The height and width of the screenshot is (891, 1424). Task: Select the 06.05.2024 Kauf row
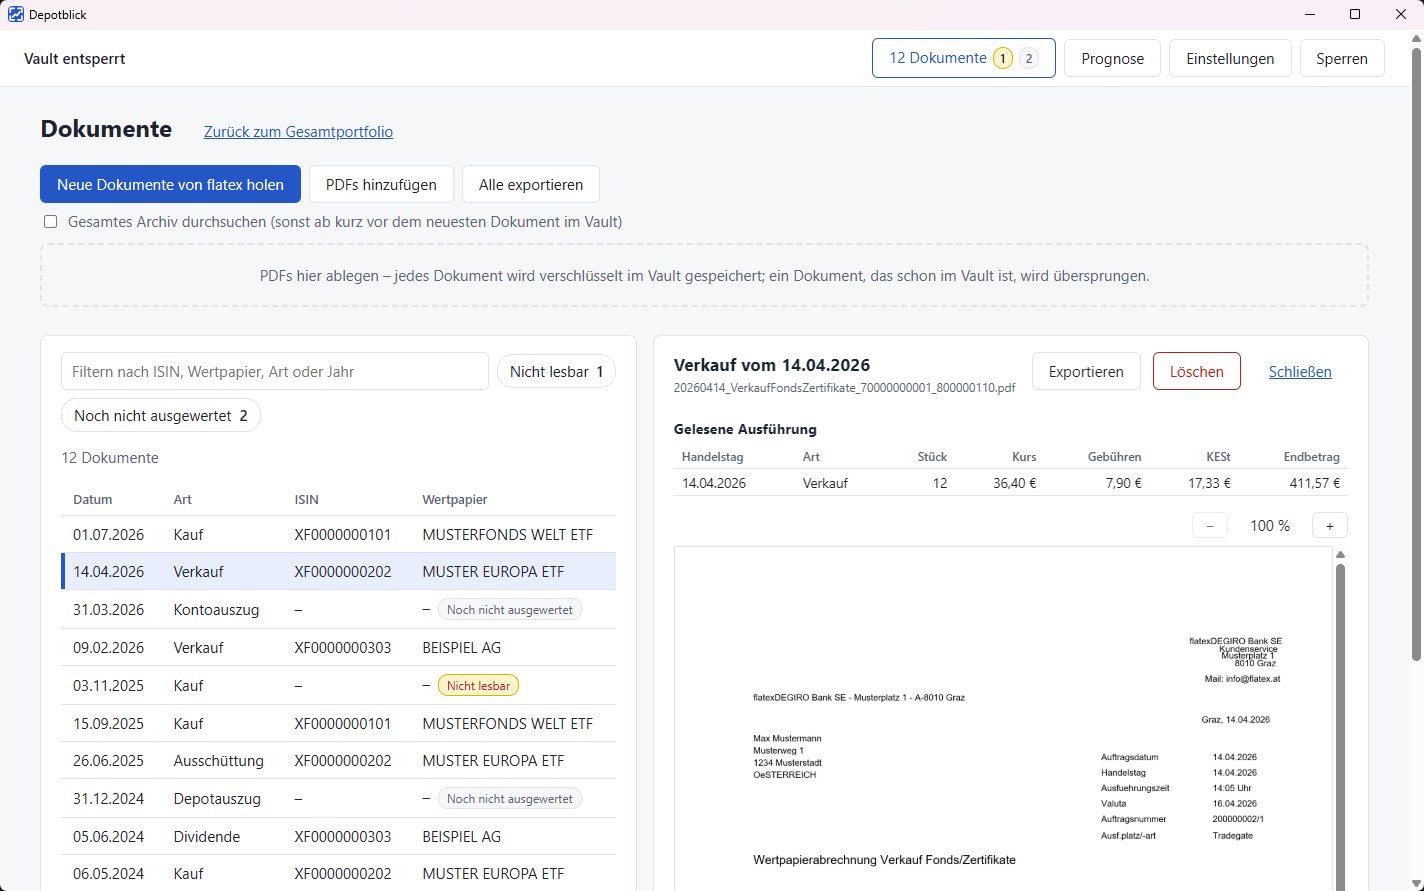pos(338,874)
